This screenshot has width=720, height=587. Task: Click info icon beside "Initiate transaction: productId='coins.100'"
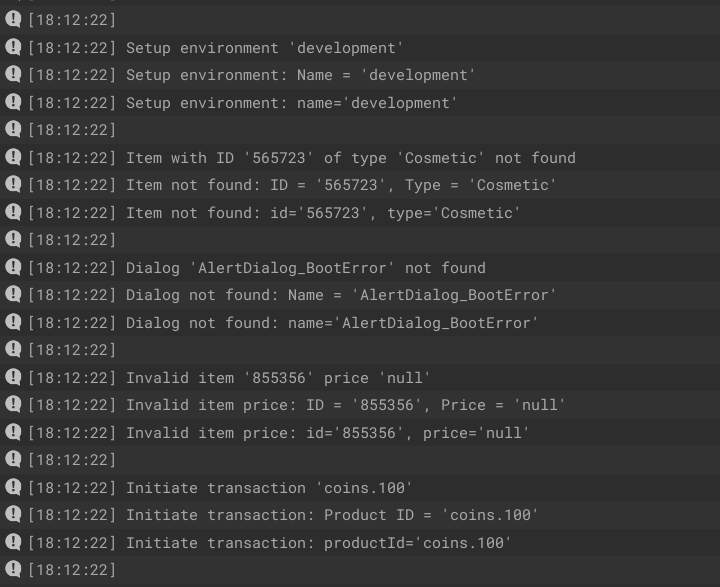click(x=13, y=542)
